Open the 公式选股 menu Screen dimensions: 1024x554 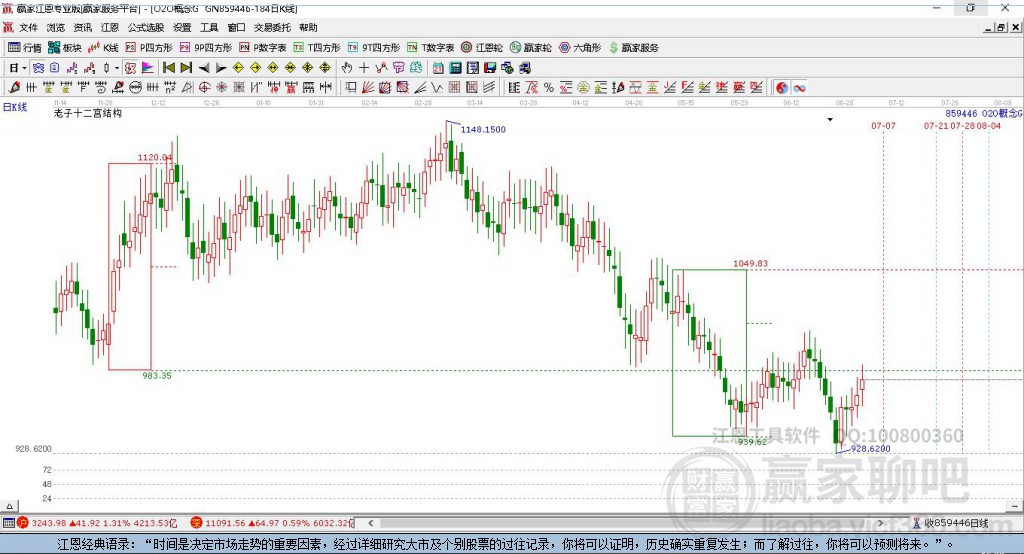146,27
